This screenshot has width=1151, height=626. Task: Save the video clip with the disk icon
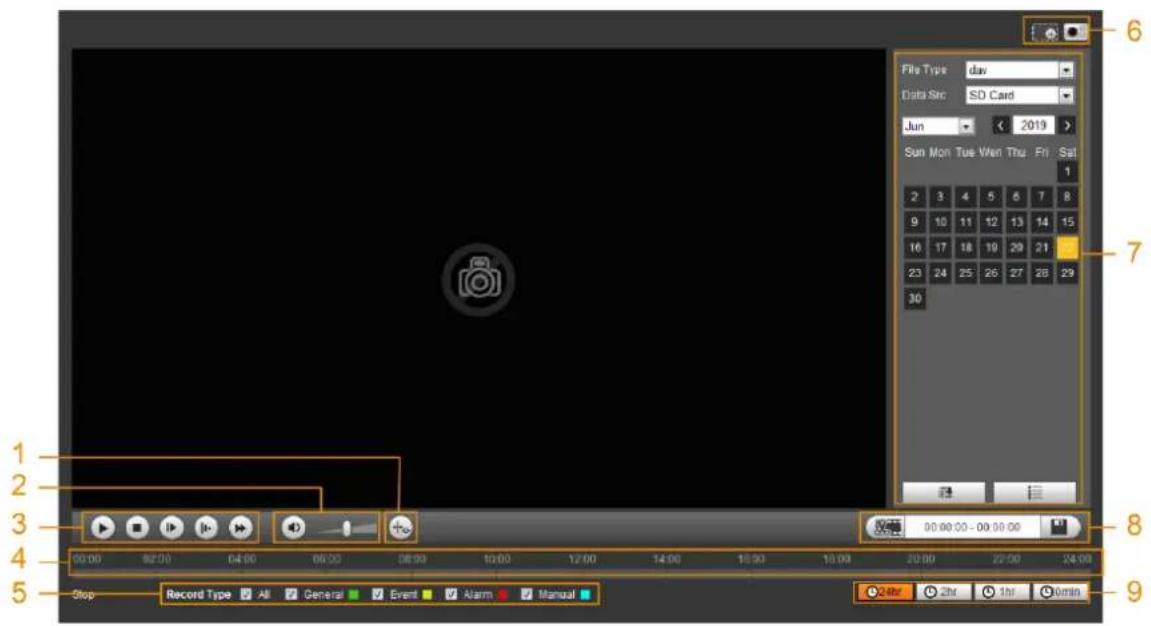(1059, 527)
